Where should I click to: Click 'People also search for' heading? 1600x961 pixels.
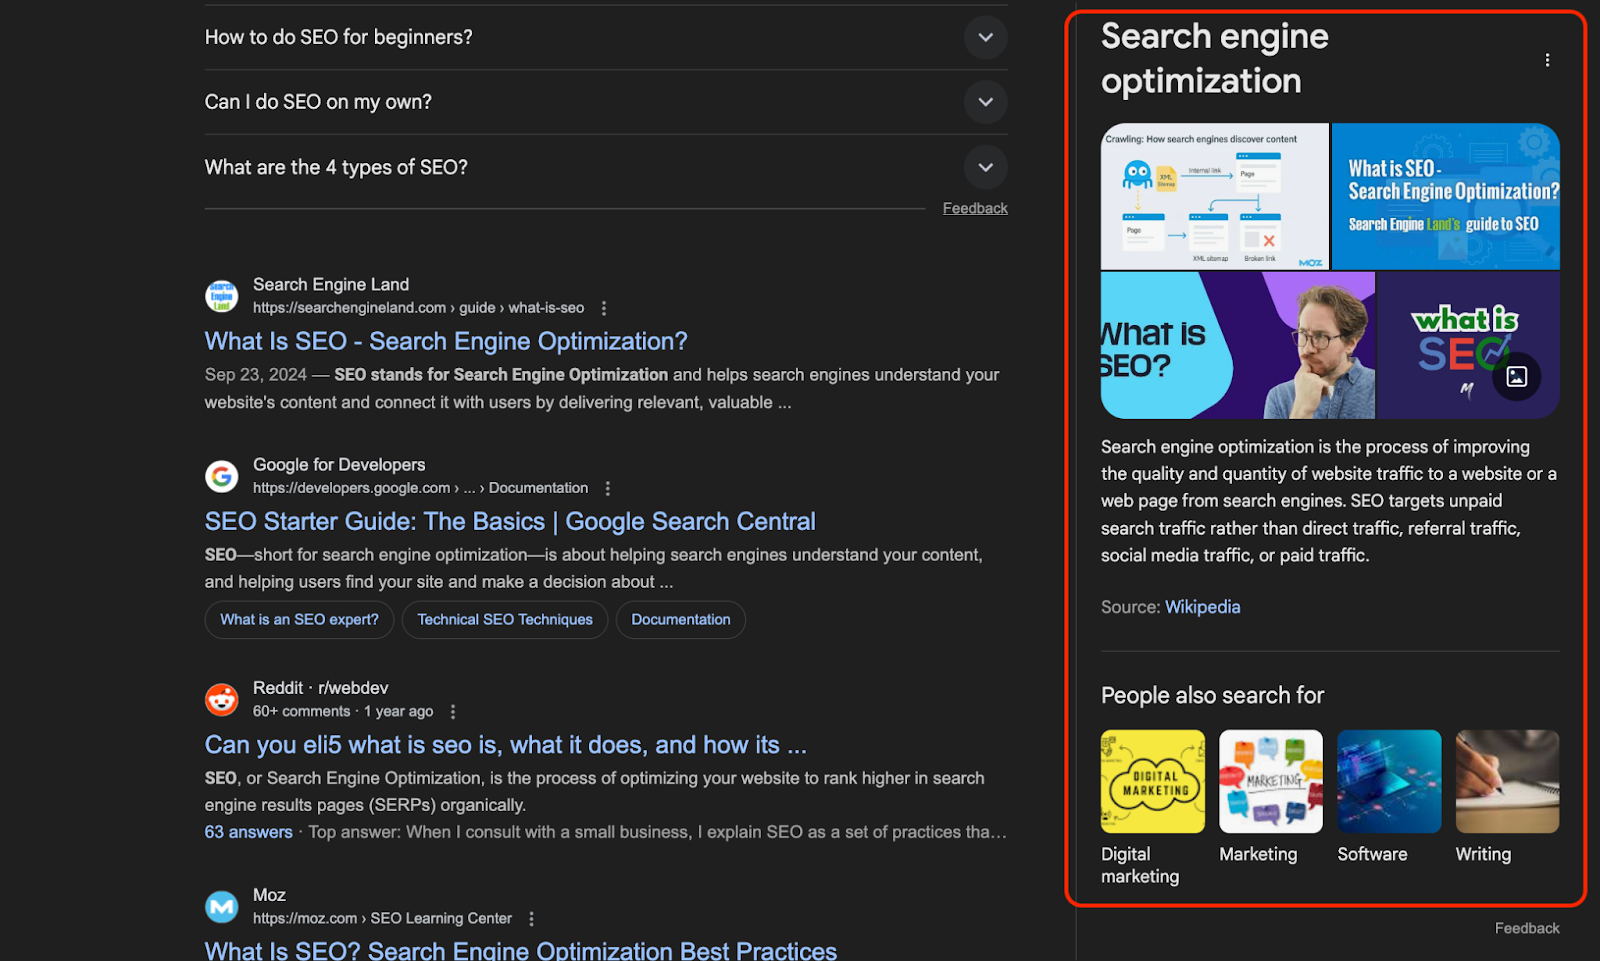pos(1212,695)
